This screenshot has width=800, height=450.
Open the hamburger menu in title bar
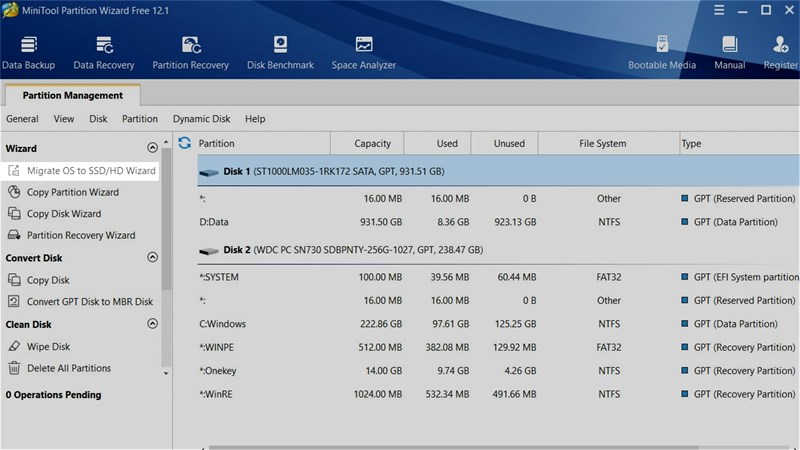[x=719, y=10]
